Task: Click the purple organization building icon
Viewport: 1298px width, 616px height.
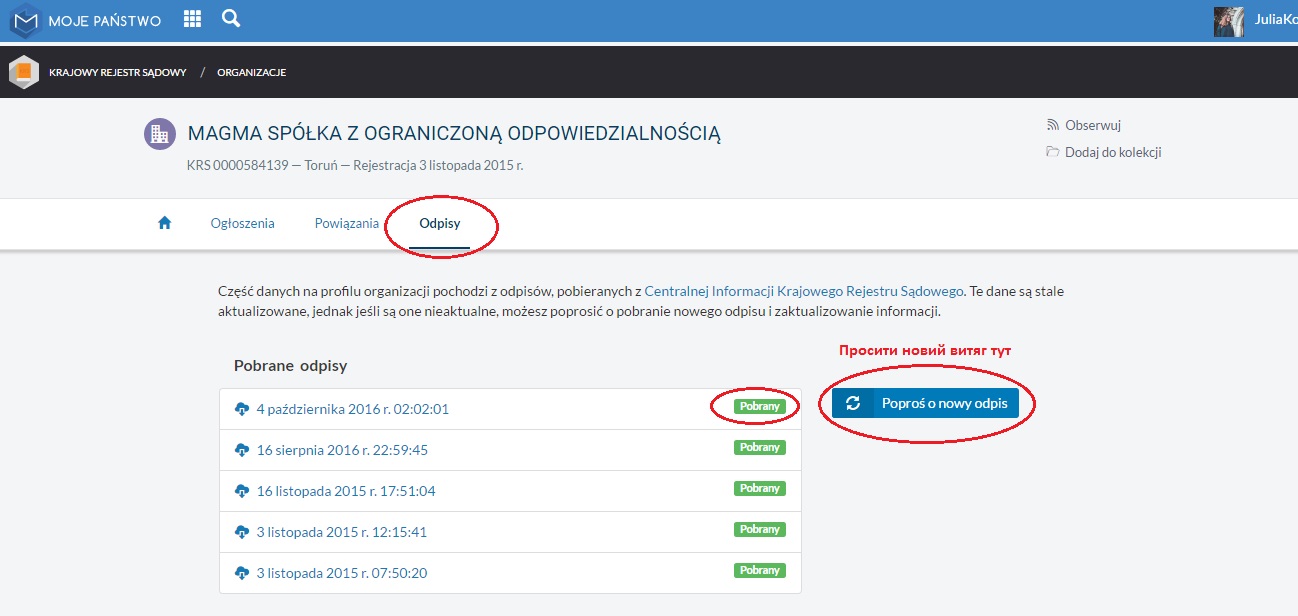Action: pos(160,135)
